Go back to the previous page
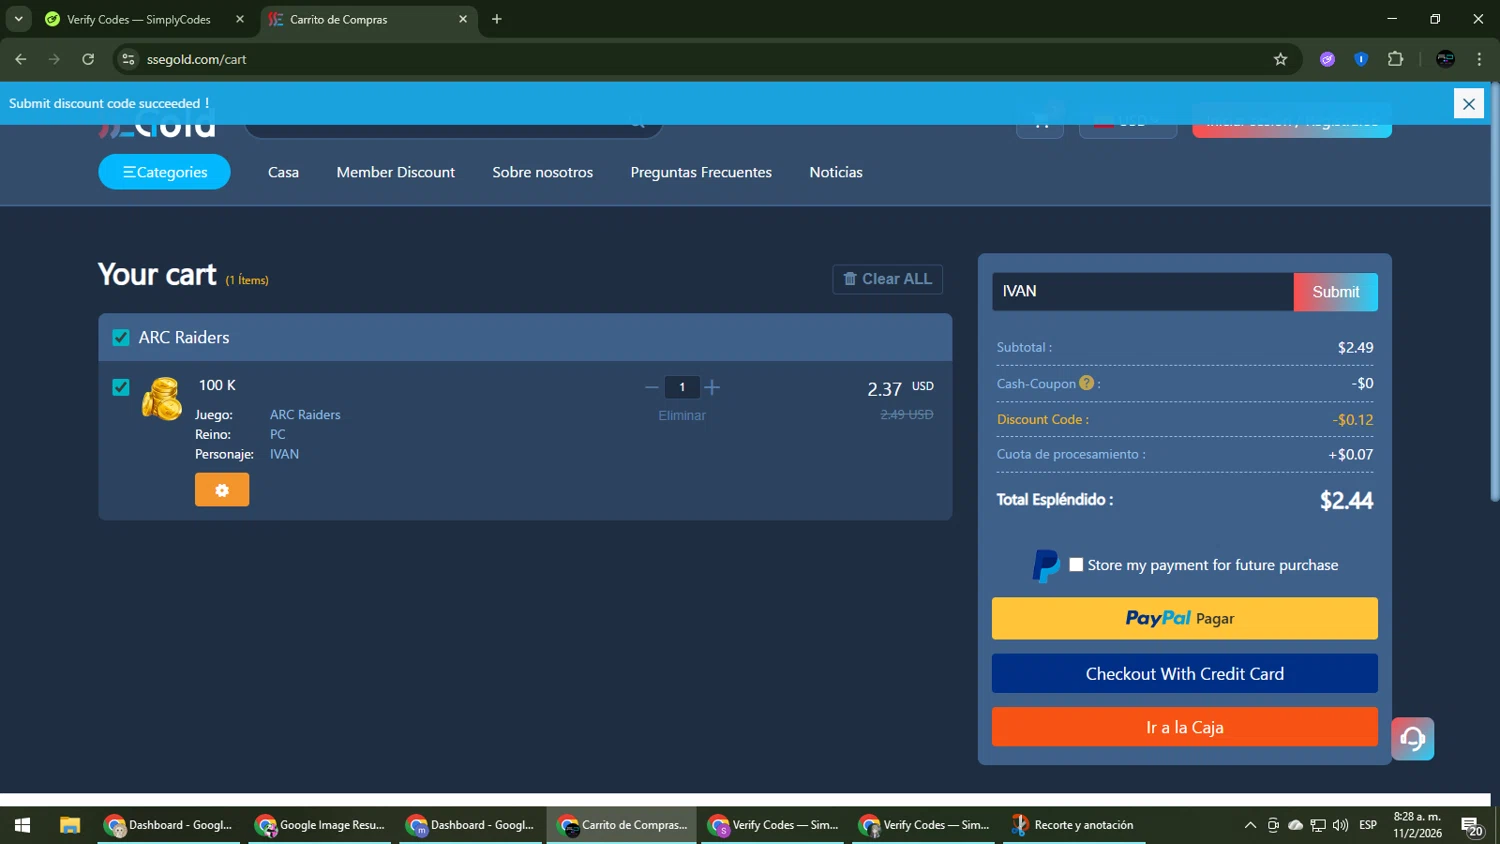This screenshot has width=1500, height=844. pyautogui.click(x=21, y=59)
